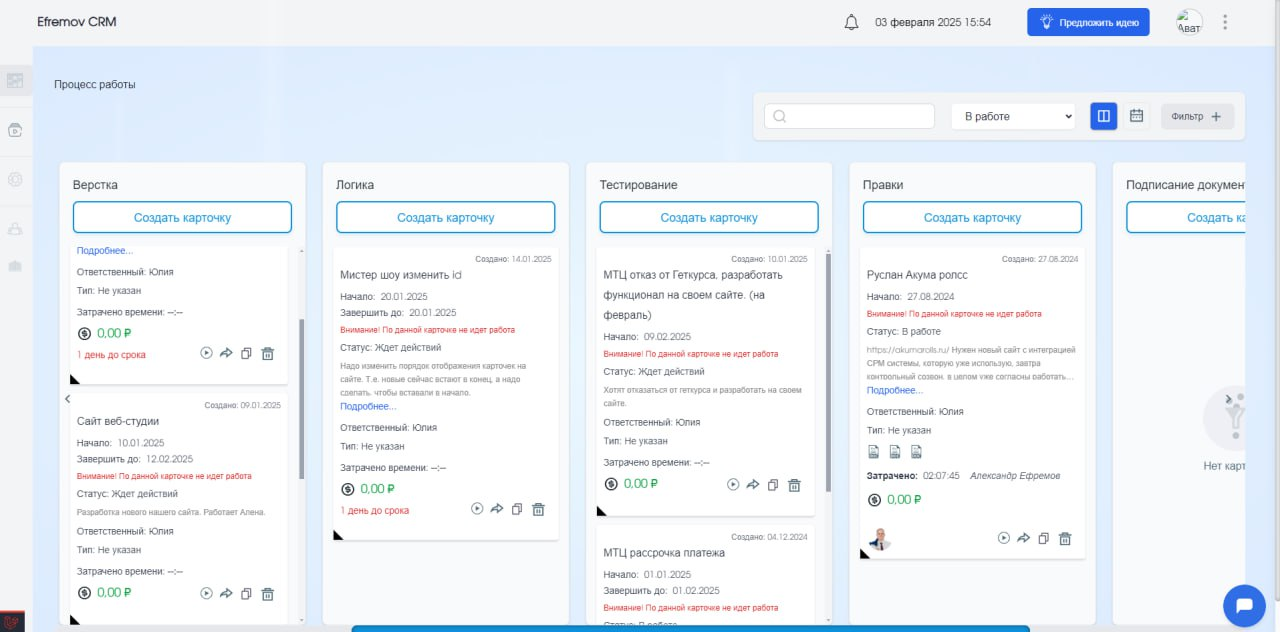This screenshot has height=632, width=1280.
Task: Expand 'Подробнее...' on 'Мистер шоу' card
Action: coord(368,406)
